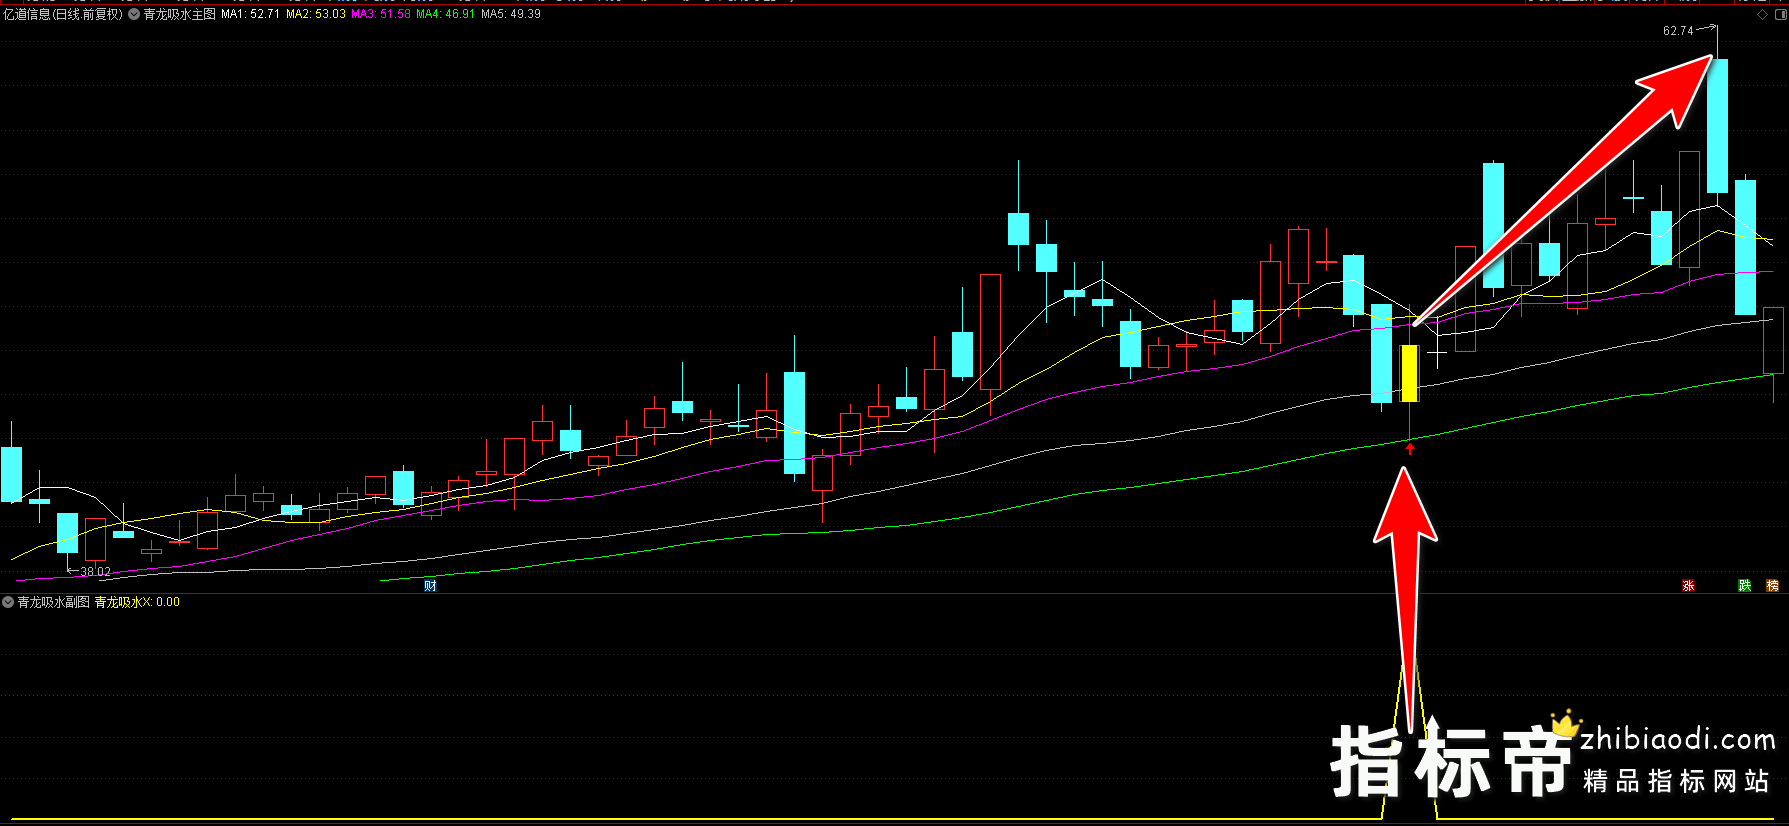
Task: Click the diamond icon at chart top-right
Action: pyautogui.click(x=1762, y=14)
